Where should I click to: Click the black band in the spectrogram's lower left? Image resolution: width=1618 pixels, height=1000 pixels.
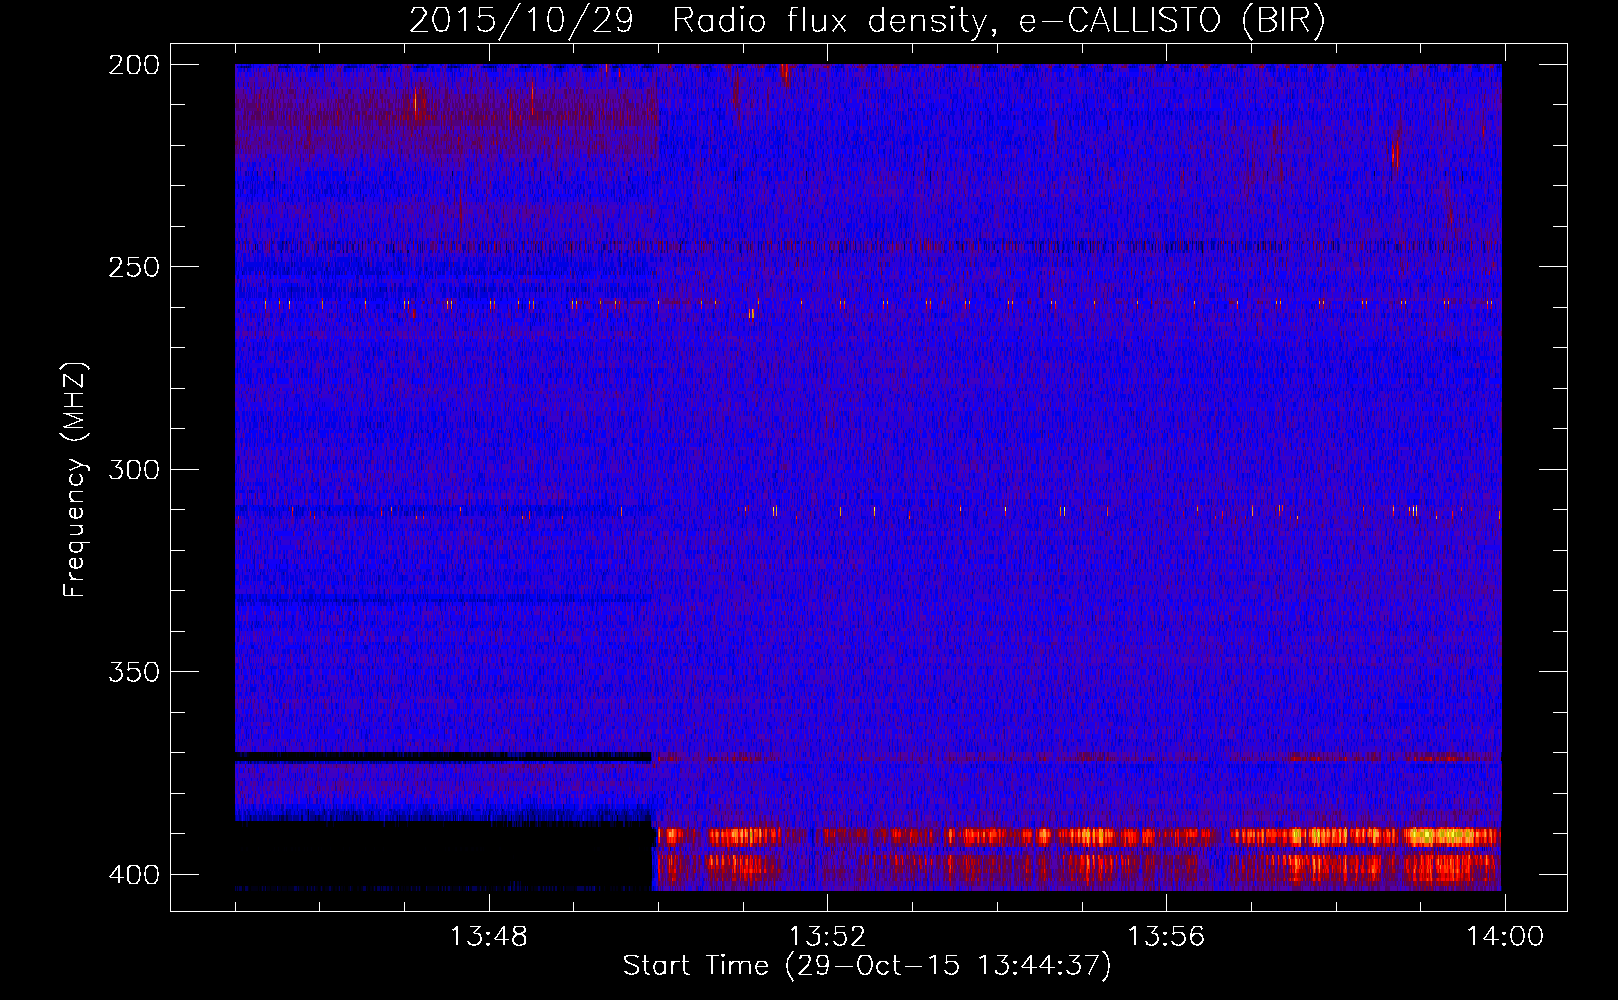click(443, 855)
